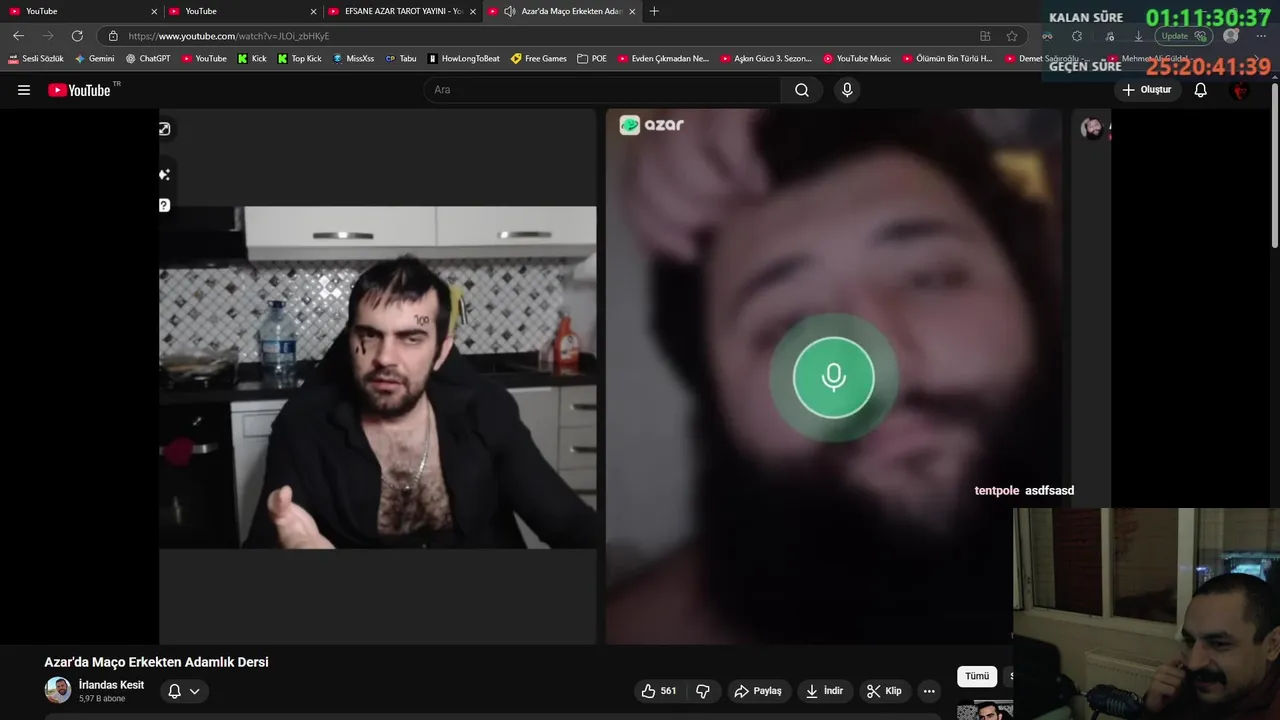Image resolution: width=1280 pixels, height=720 pixels.
Task: Open Sesli Sözlük bookmark
Action: [x=36, y=59]
